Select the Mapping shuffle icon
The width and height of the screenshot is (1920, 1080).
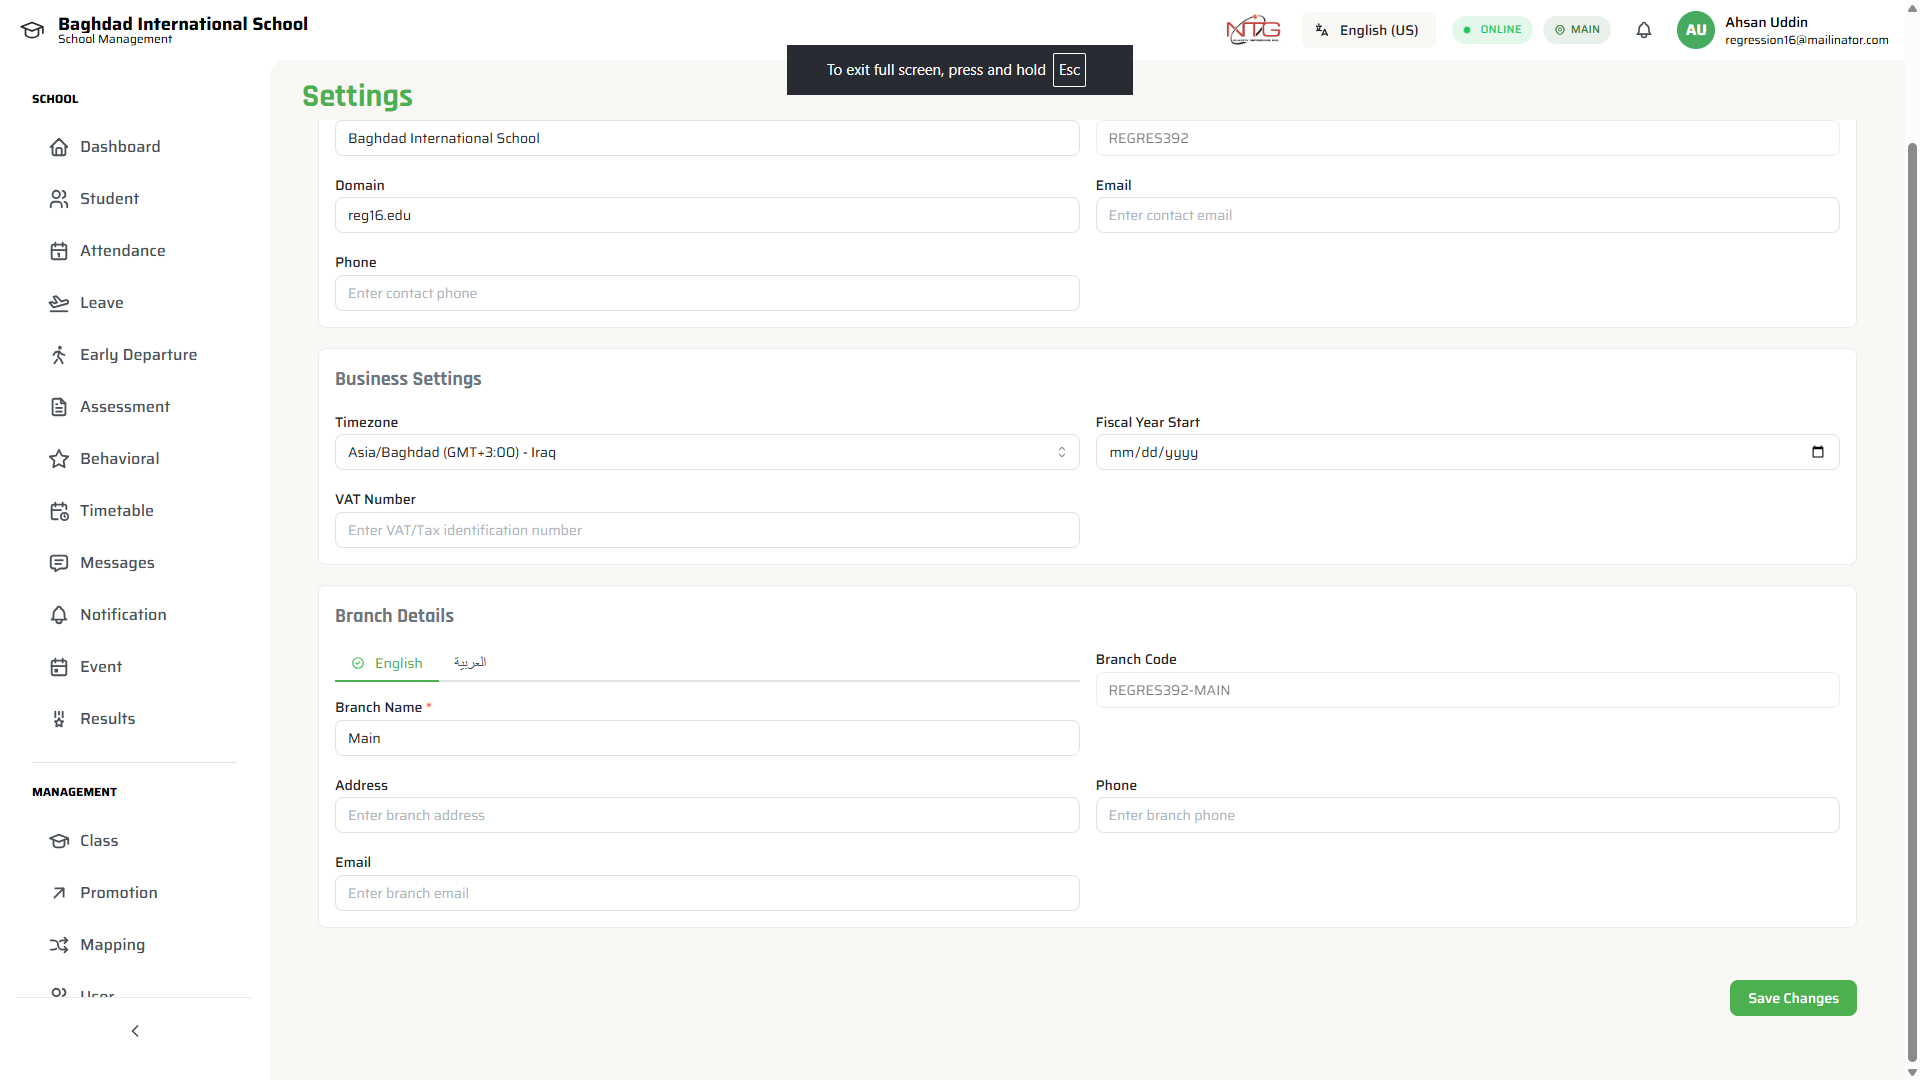point(59,945)
